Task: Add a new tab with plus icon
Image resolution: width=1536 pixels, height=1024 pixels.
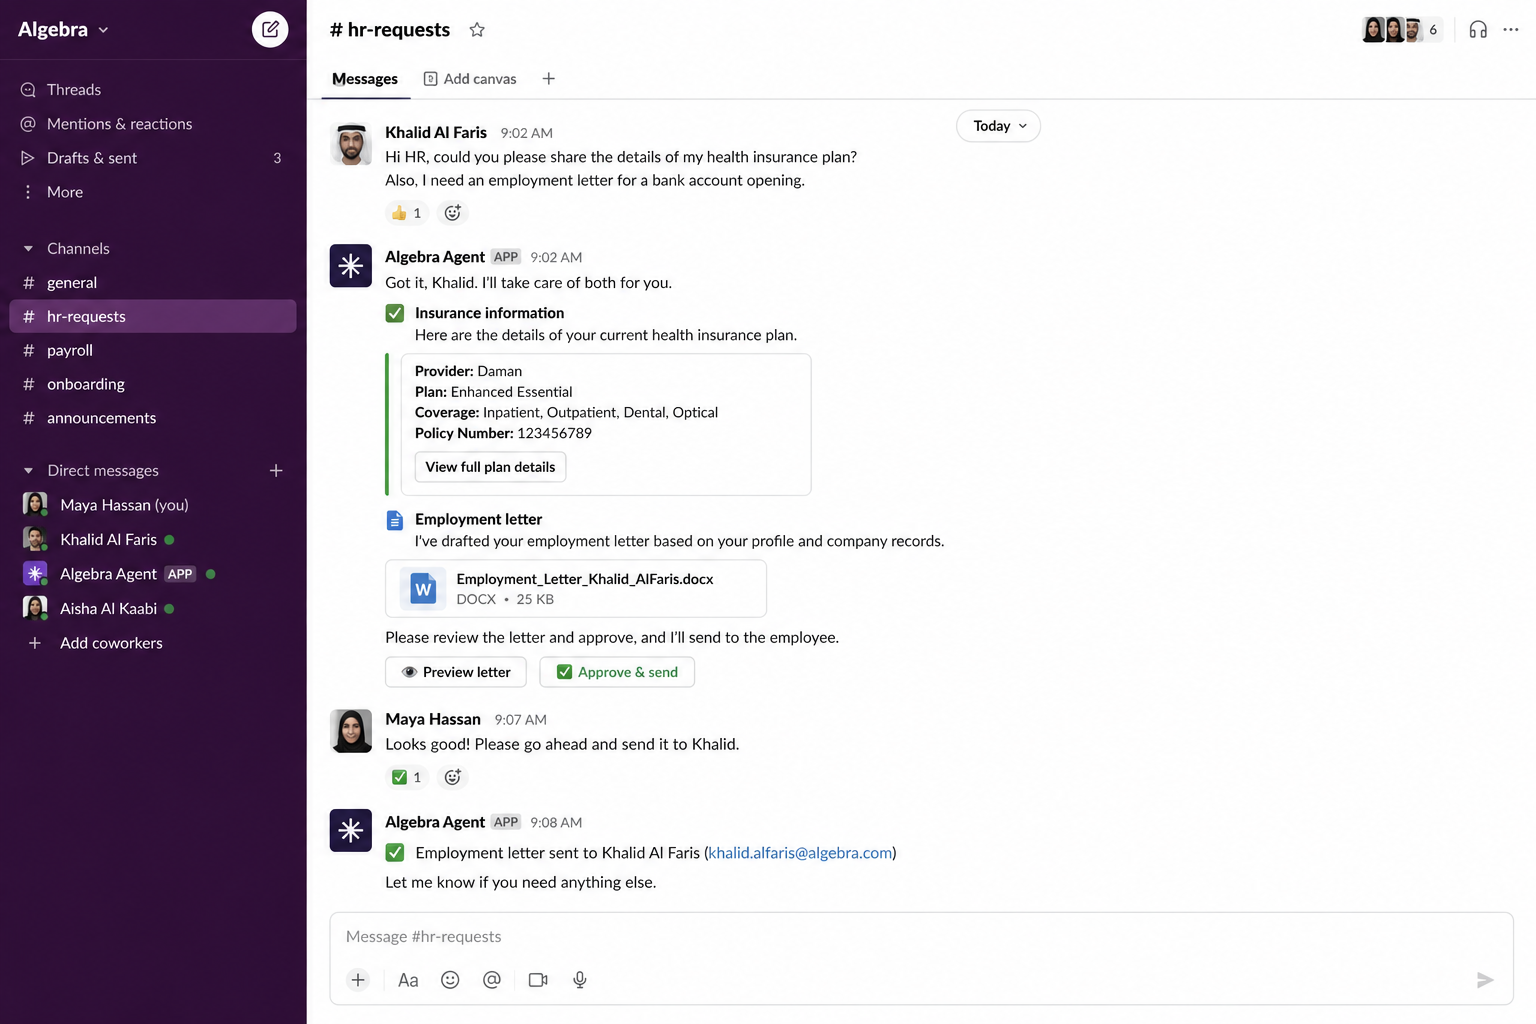Action: (548, 79)
